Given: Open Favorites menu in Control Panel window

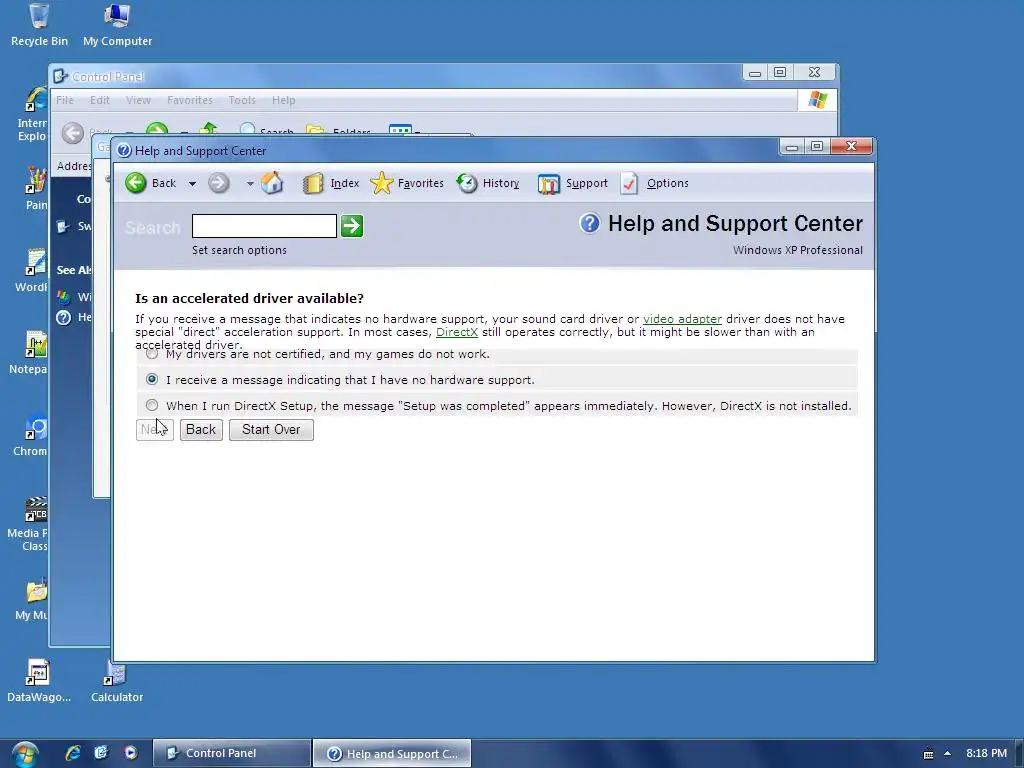Looking at the screenshot, I should click(x=189, y=100).
